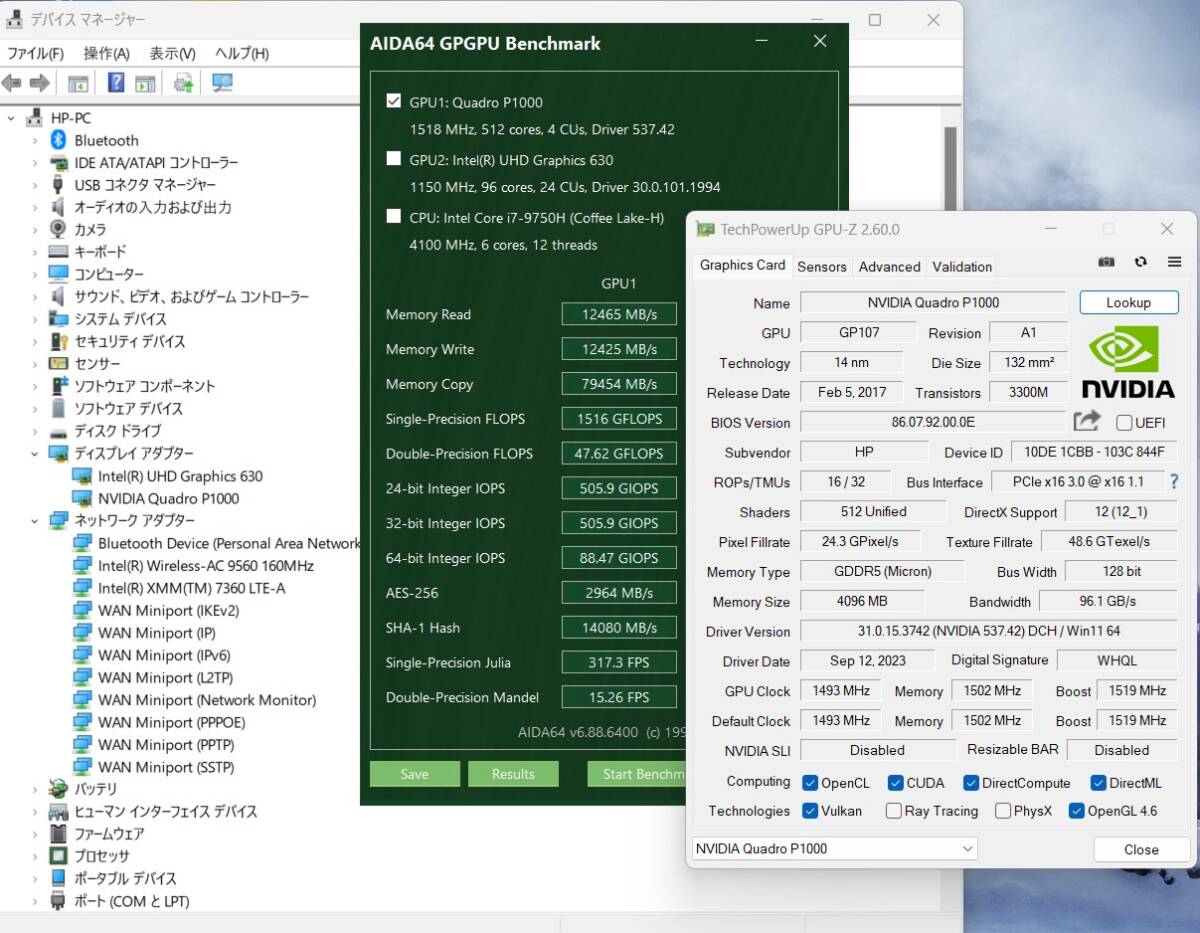Collapse the ネットワーク アダプター category

point(35,520)
